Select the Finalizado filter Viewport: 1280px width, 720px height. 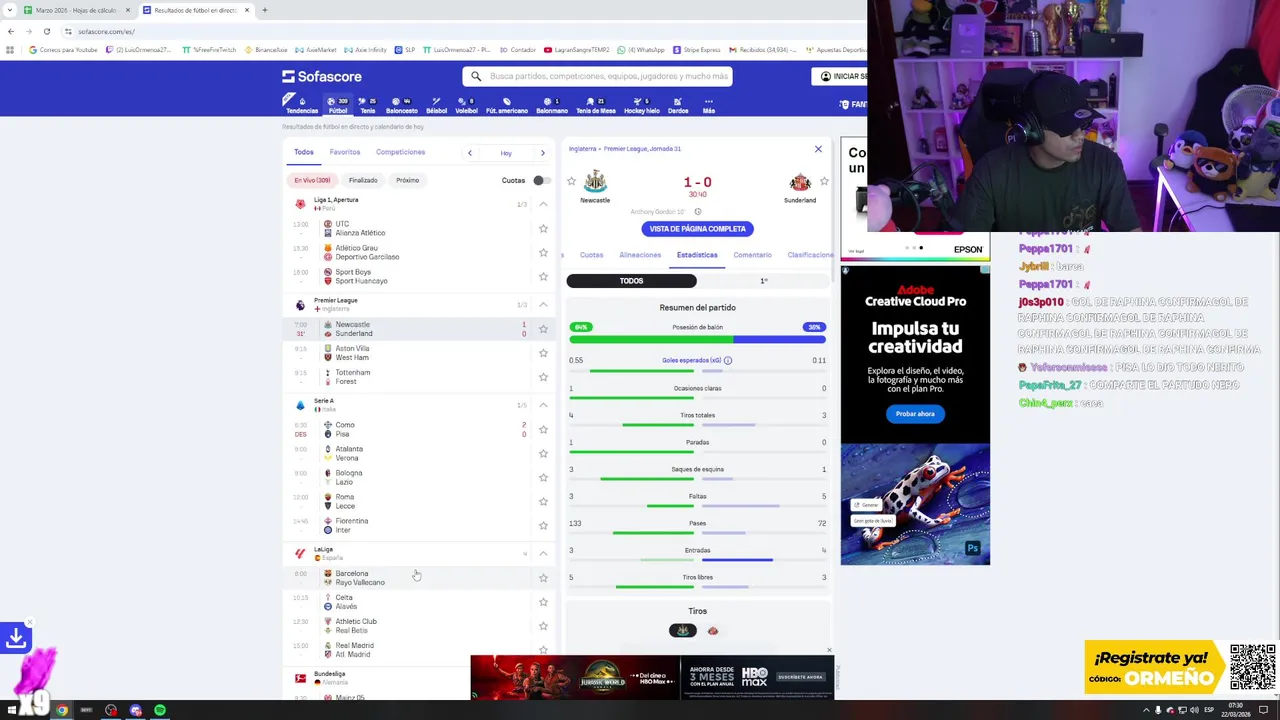tap(363, 180)
